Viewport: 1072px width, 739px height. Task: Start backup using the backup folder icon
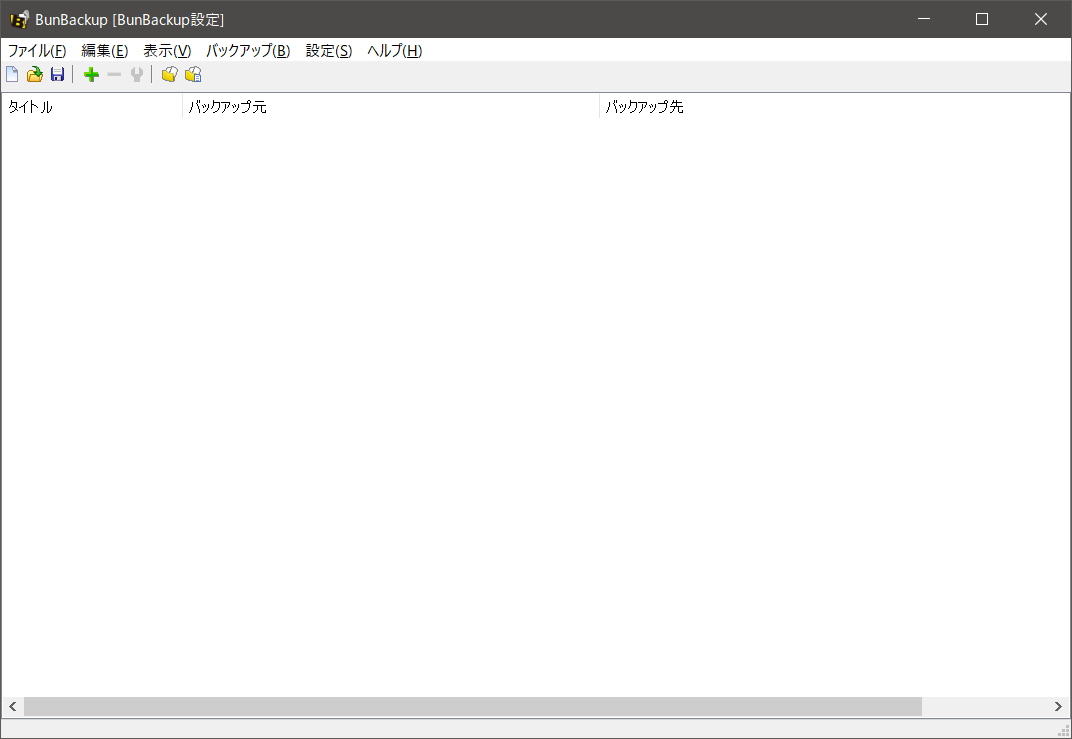pyautogui.click(x=169, y=73)
